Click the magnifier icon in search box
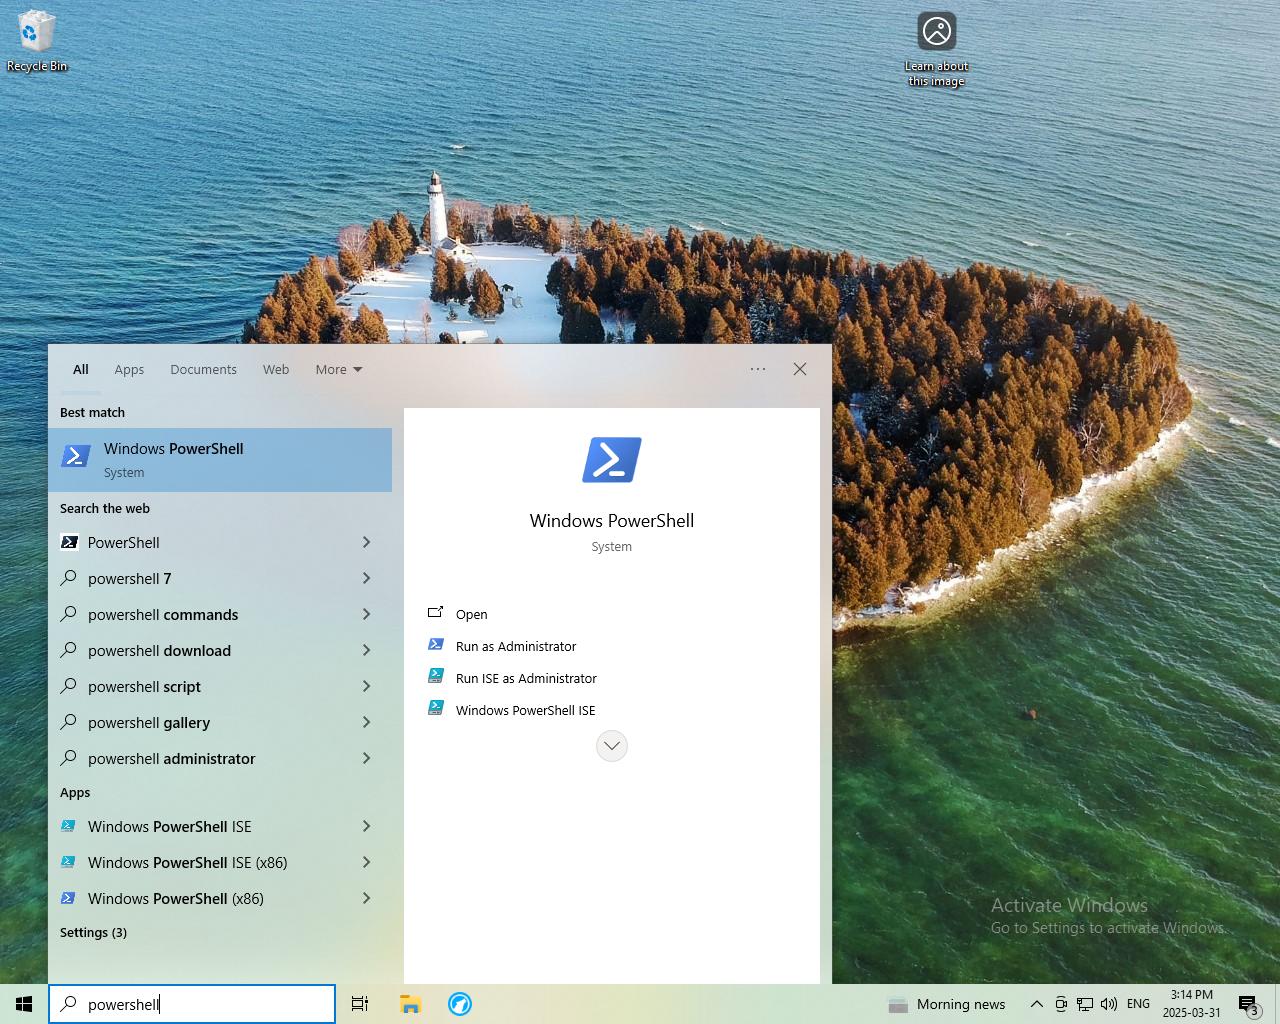Viewport: 1280px width, 1024px height. [69, 1004]
